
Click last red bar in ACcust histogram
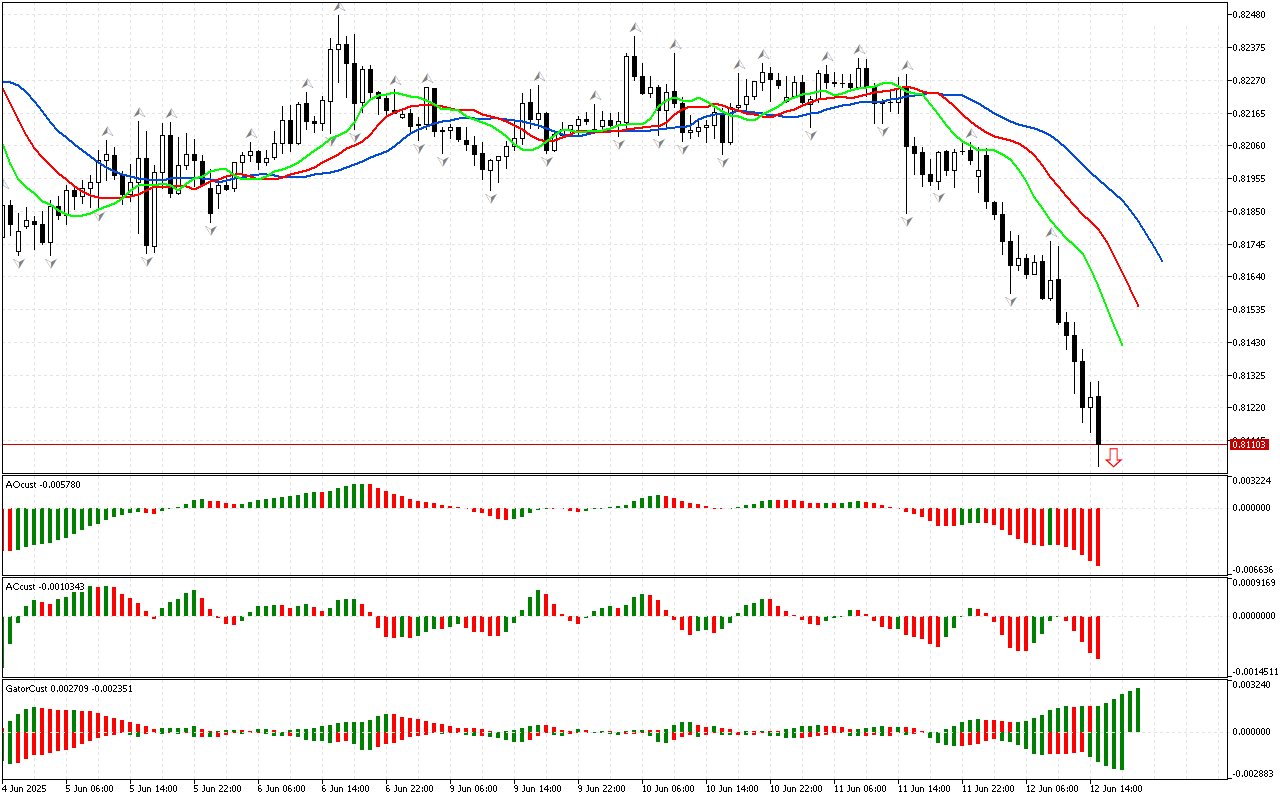[1098, 637]
